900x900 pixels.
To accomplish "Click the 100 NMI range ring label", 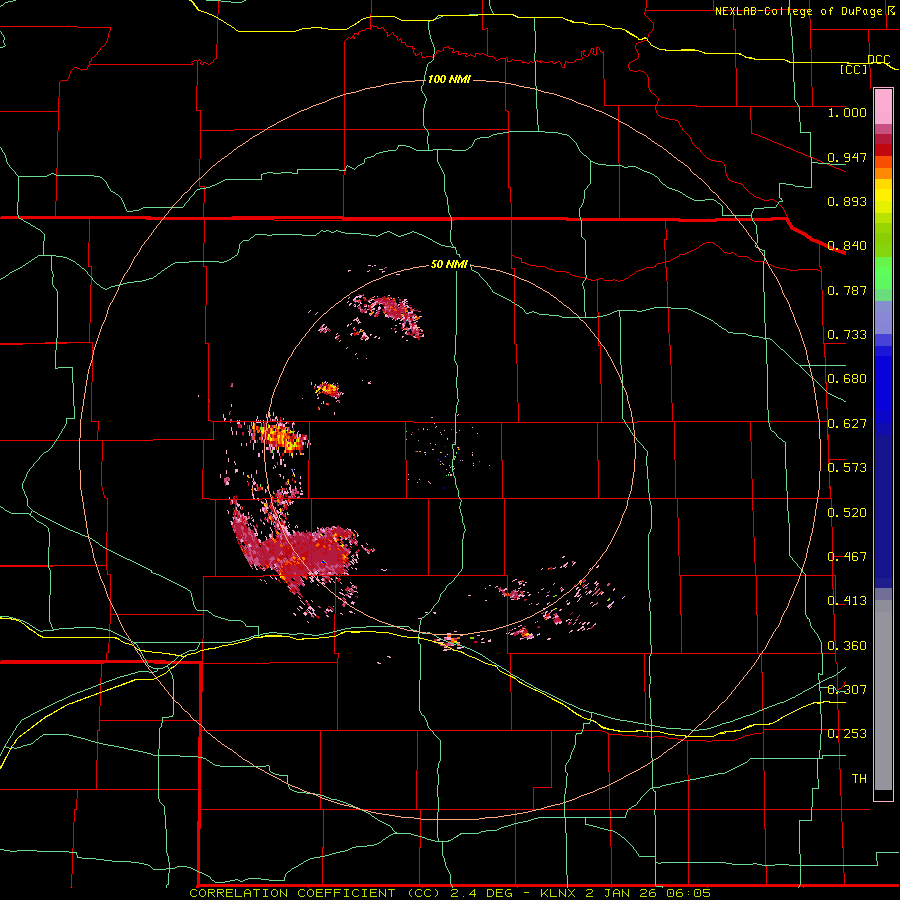I will pos(449,79).
